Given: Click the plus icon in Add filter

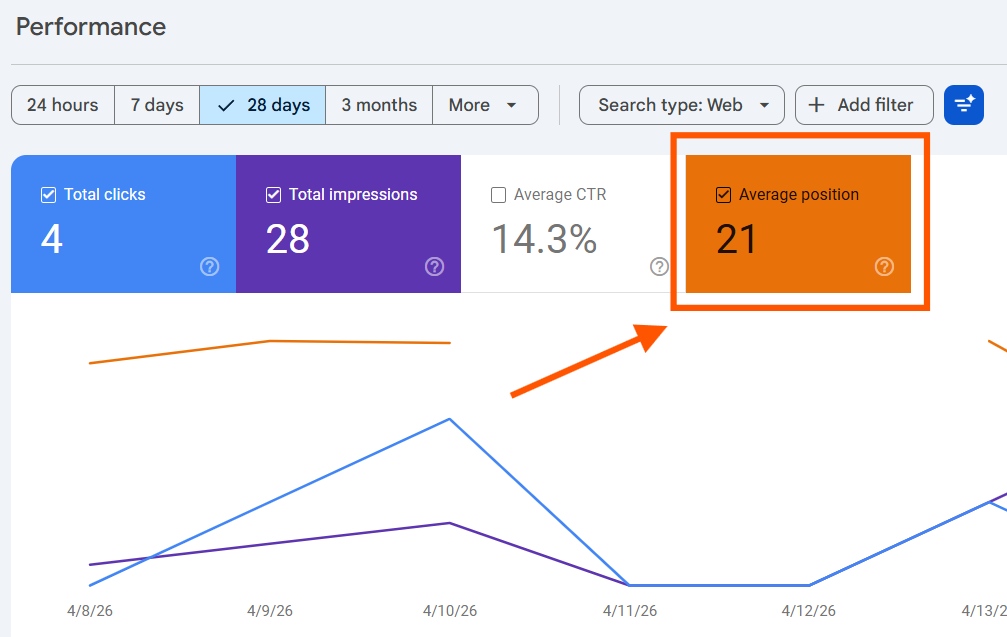Looking at the screenshot, I should 816,105.
